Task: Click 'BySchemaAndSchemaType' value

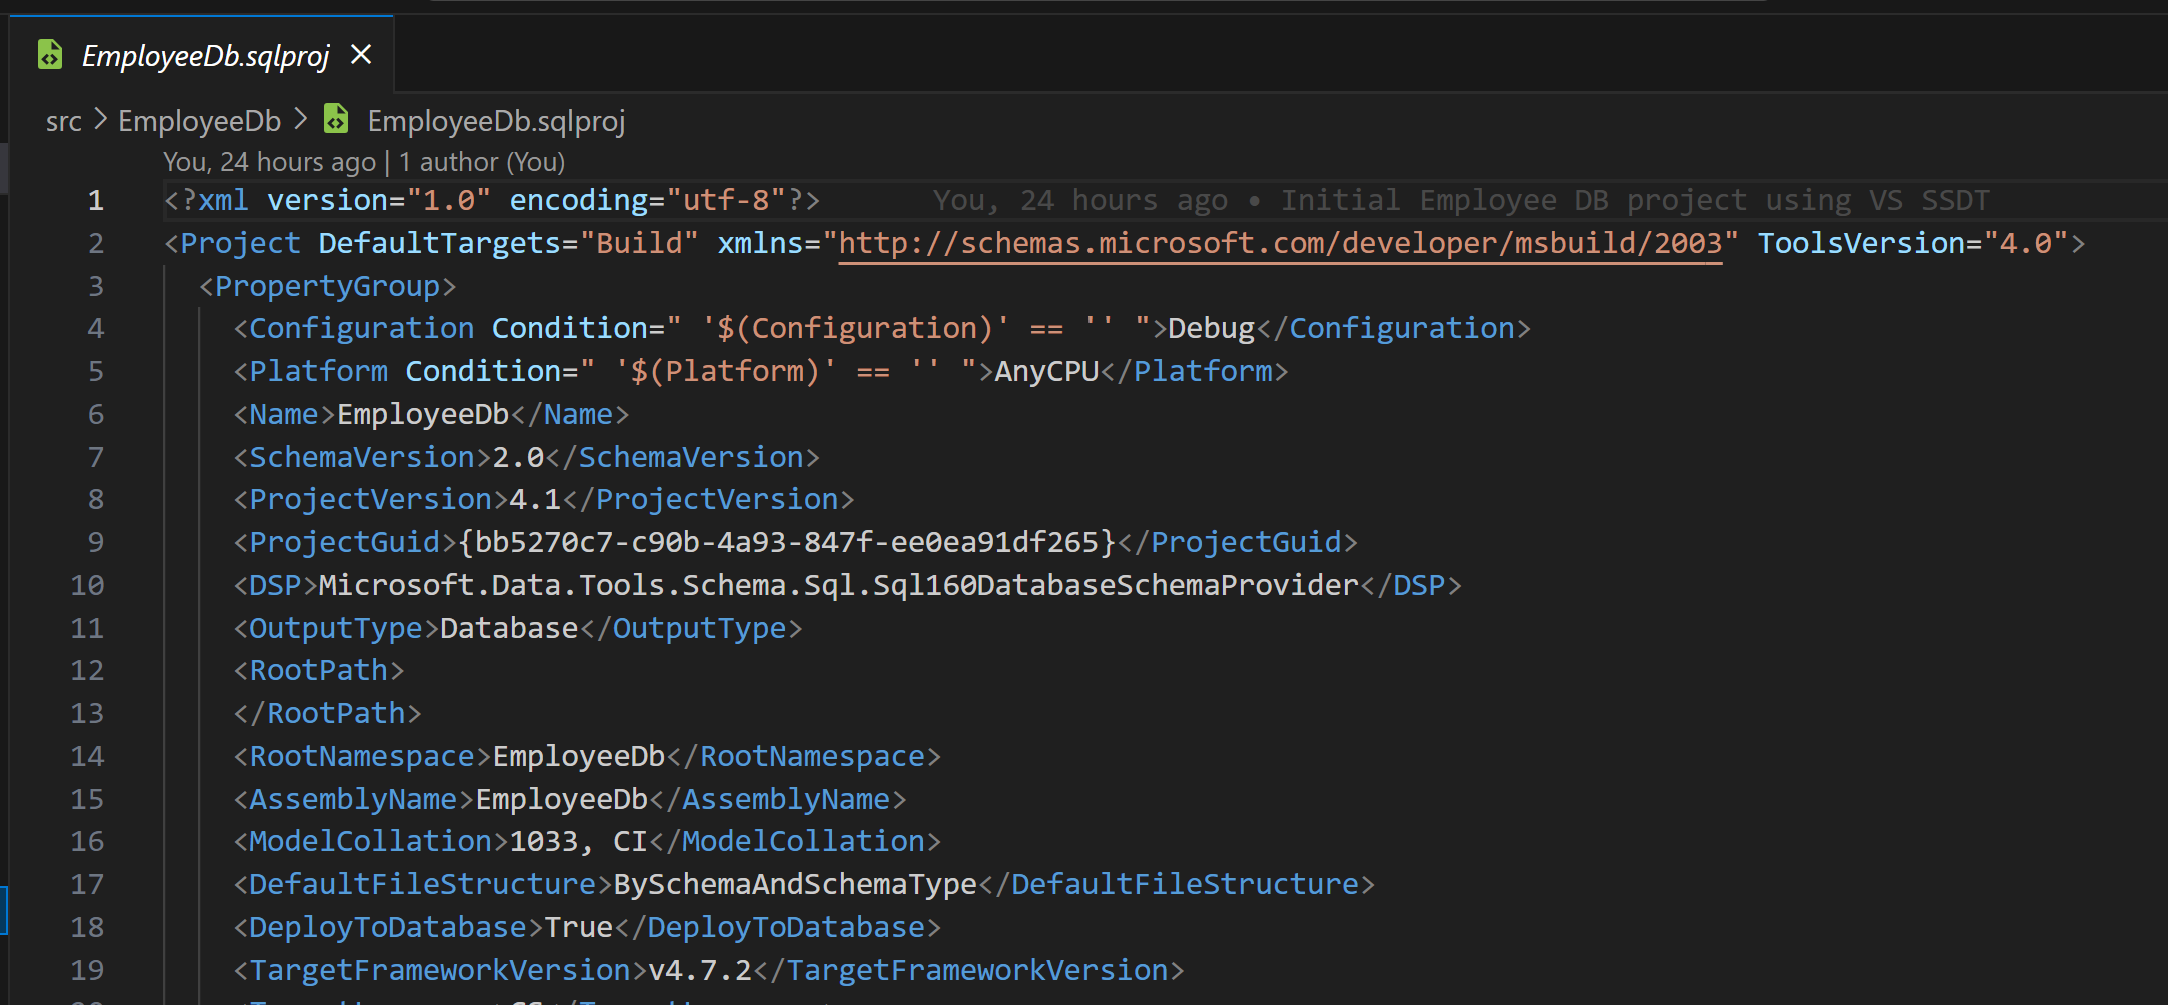Action: [795, 884]
